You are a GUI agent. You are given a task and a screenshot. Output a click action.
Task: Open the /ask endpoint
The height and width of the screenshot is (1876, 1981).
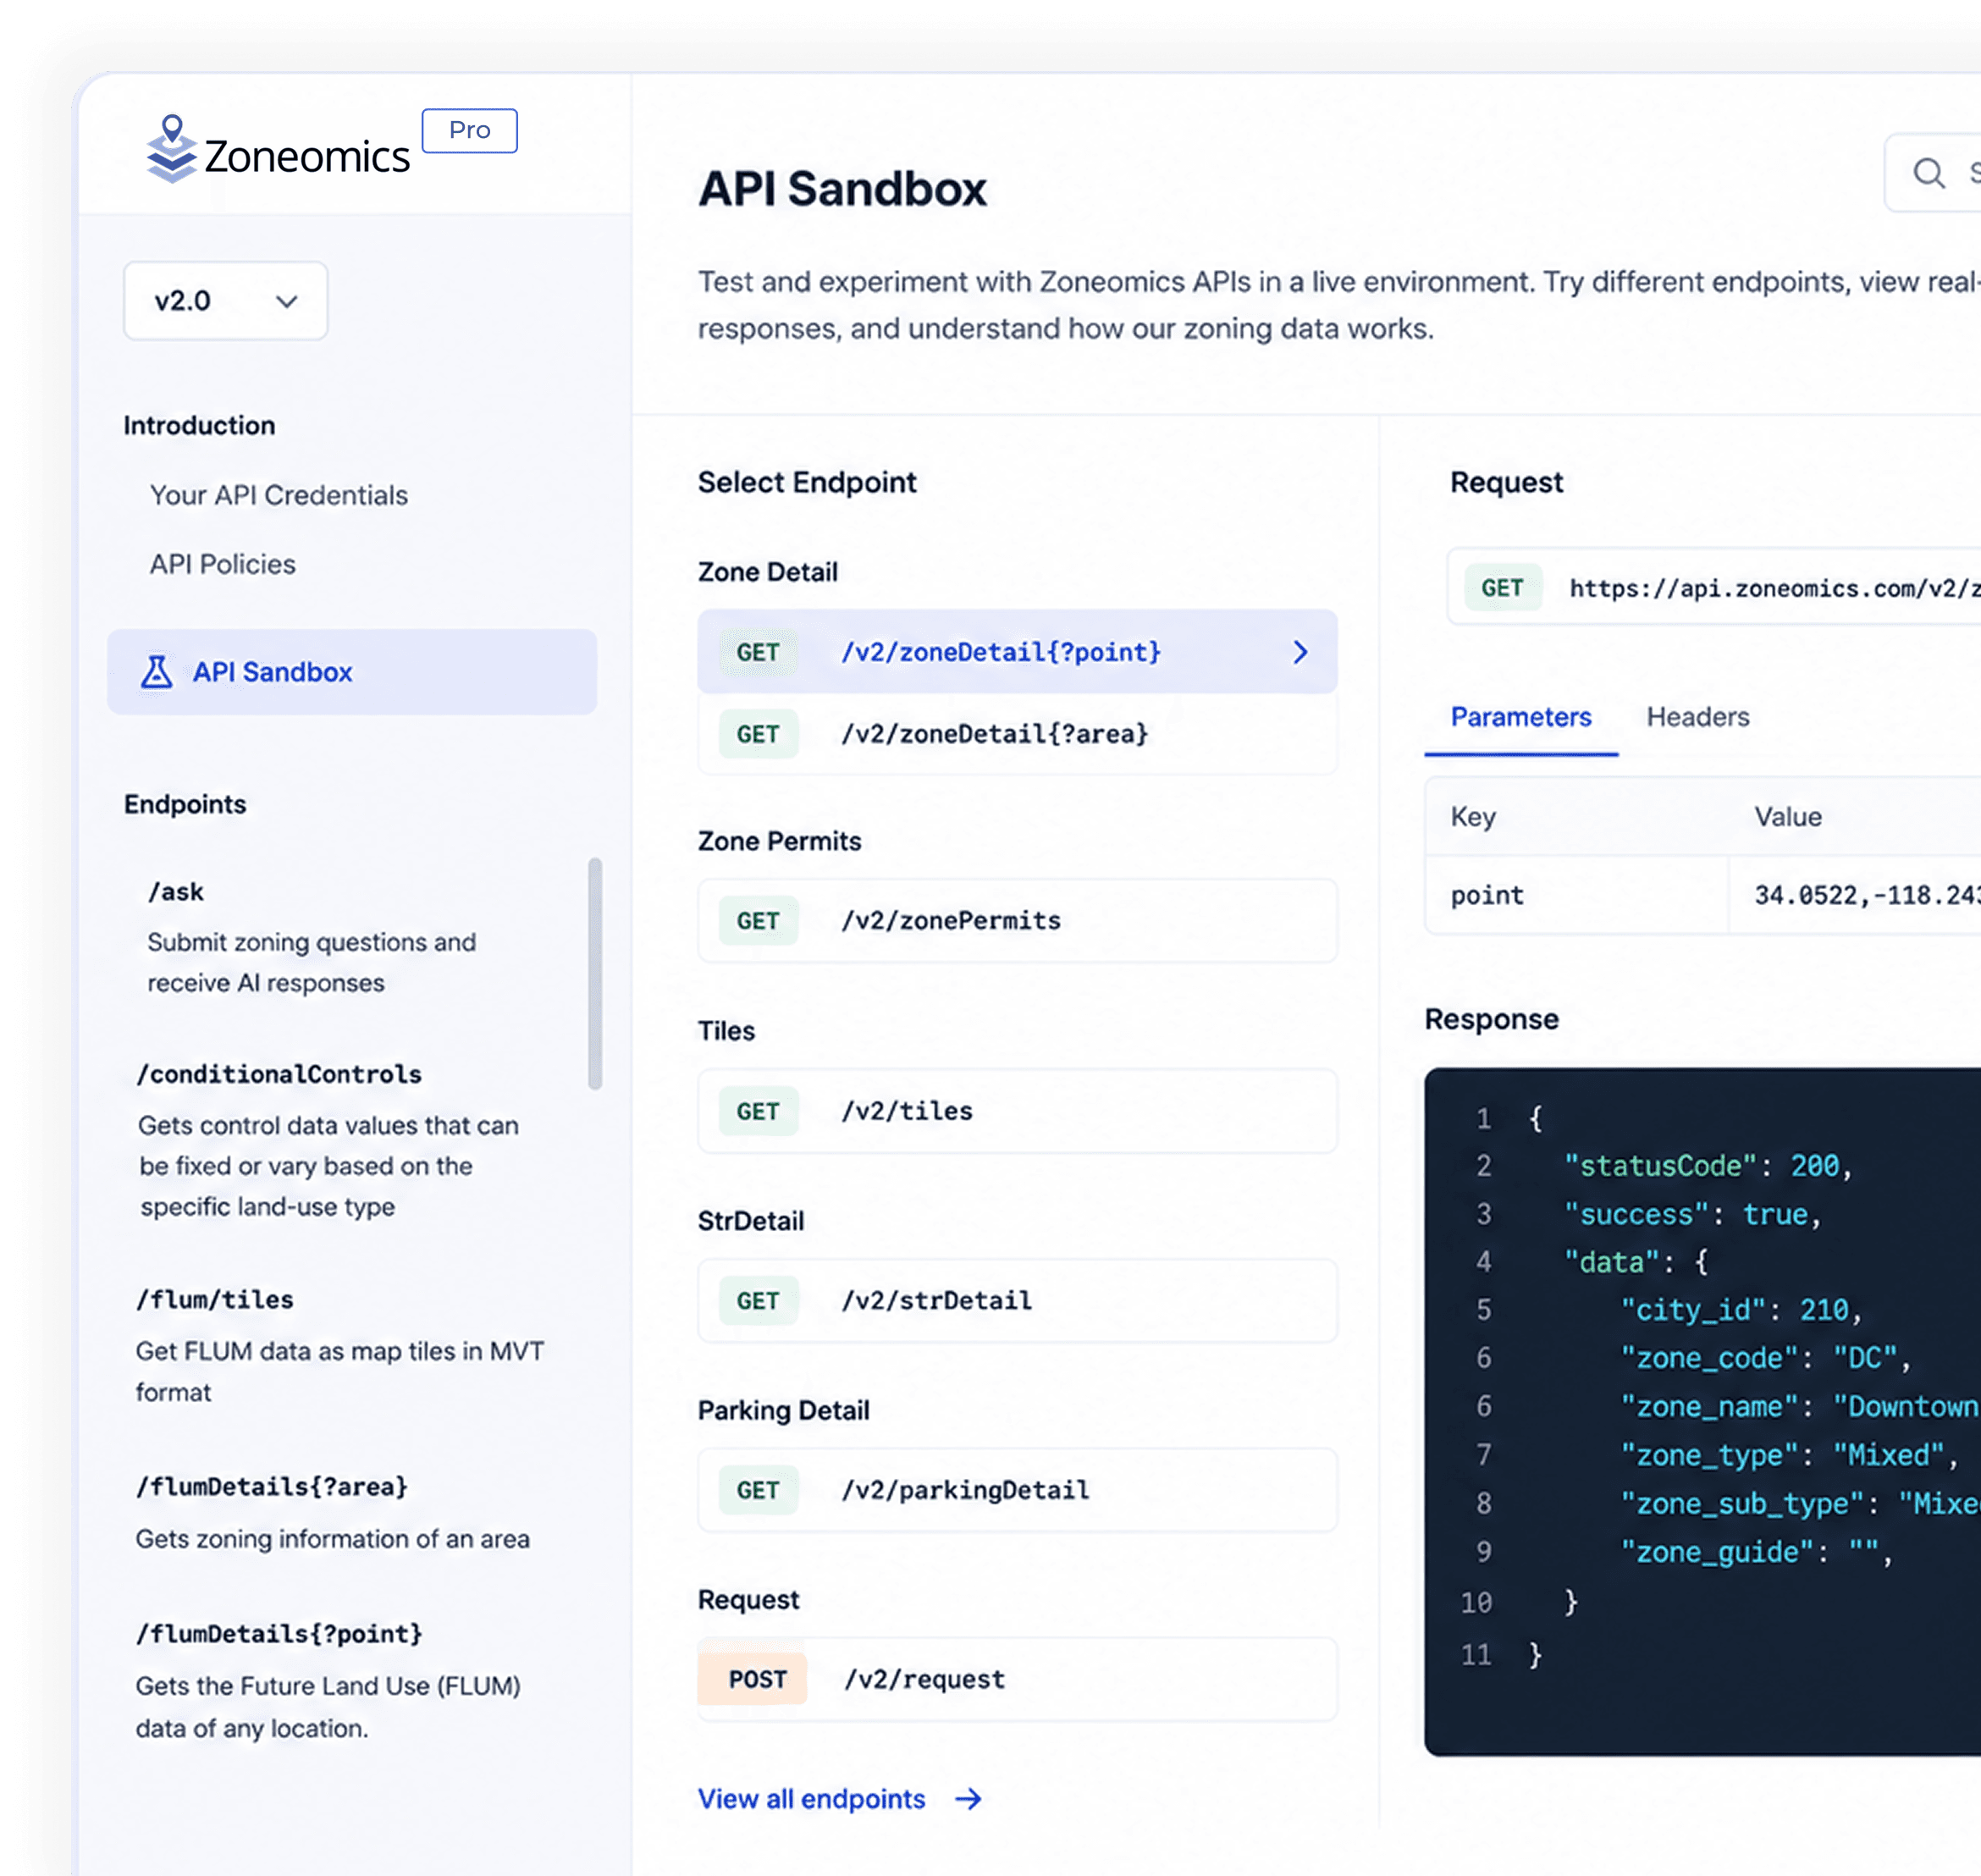[x=176, y=892]
